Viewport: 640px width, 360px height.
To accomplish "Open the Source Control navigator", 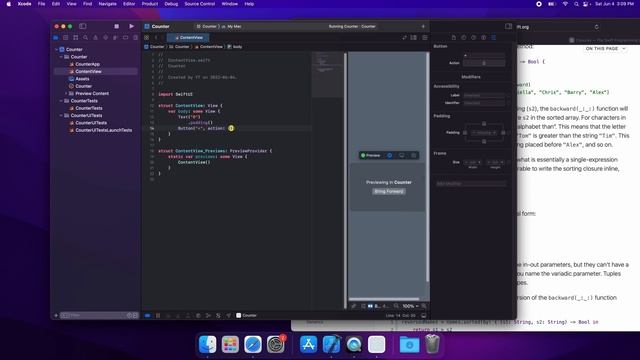I will coord(66,38).
